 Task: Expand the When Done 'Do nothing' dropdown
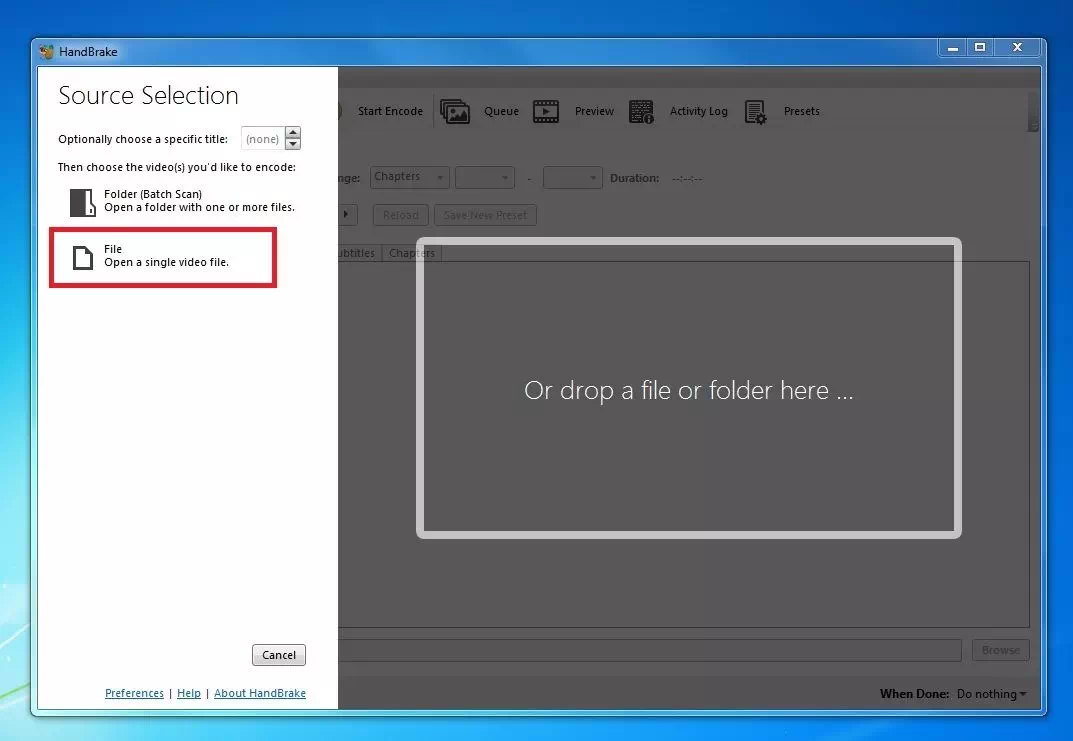pyautogui.click(x=992, y=694)
